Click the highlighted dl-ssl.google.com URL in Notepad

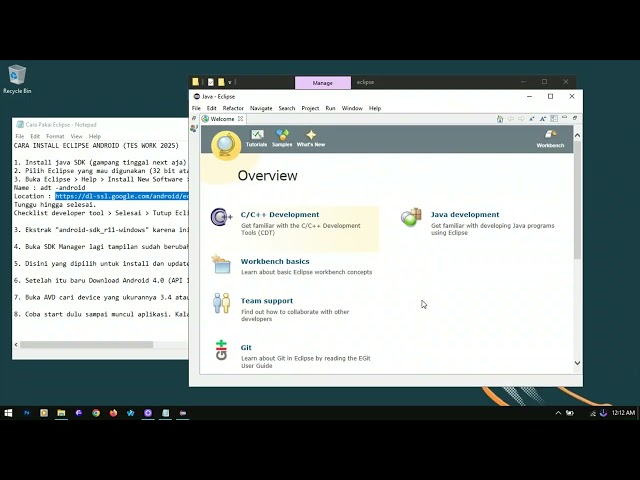click(x=122, y=196)
